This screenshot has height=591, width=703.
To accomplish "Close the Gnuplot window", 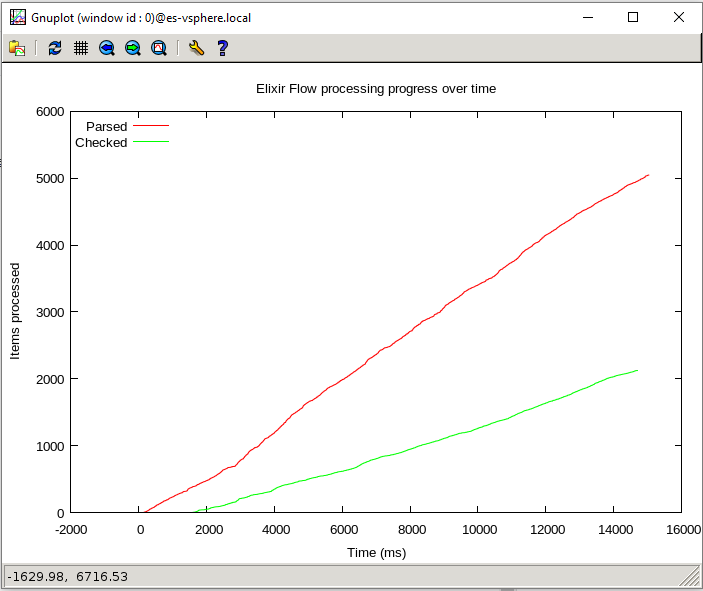I will click(x=679, y=17).
